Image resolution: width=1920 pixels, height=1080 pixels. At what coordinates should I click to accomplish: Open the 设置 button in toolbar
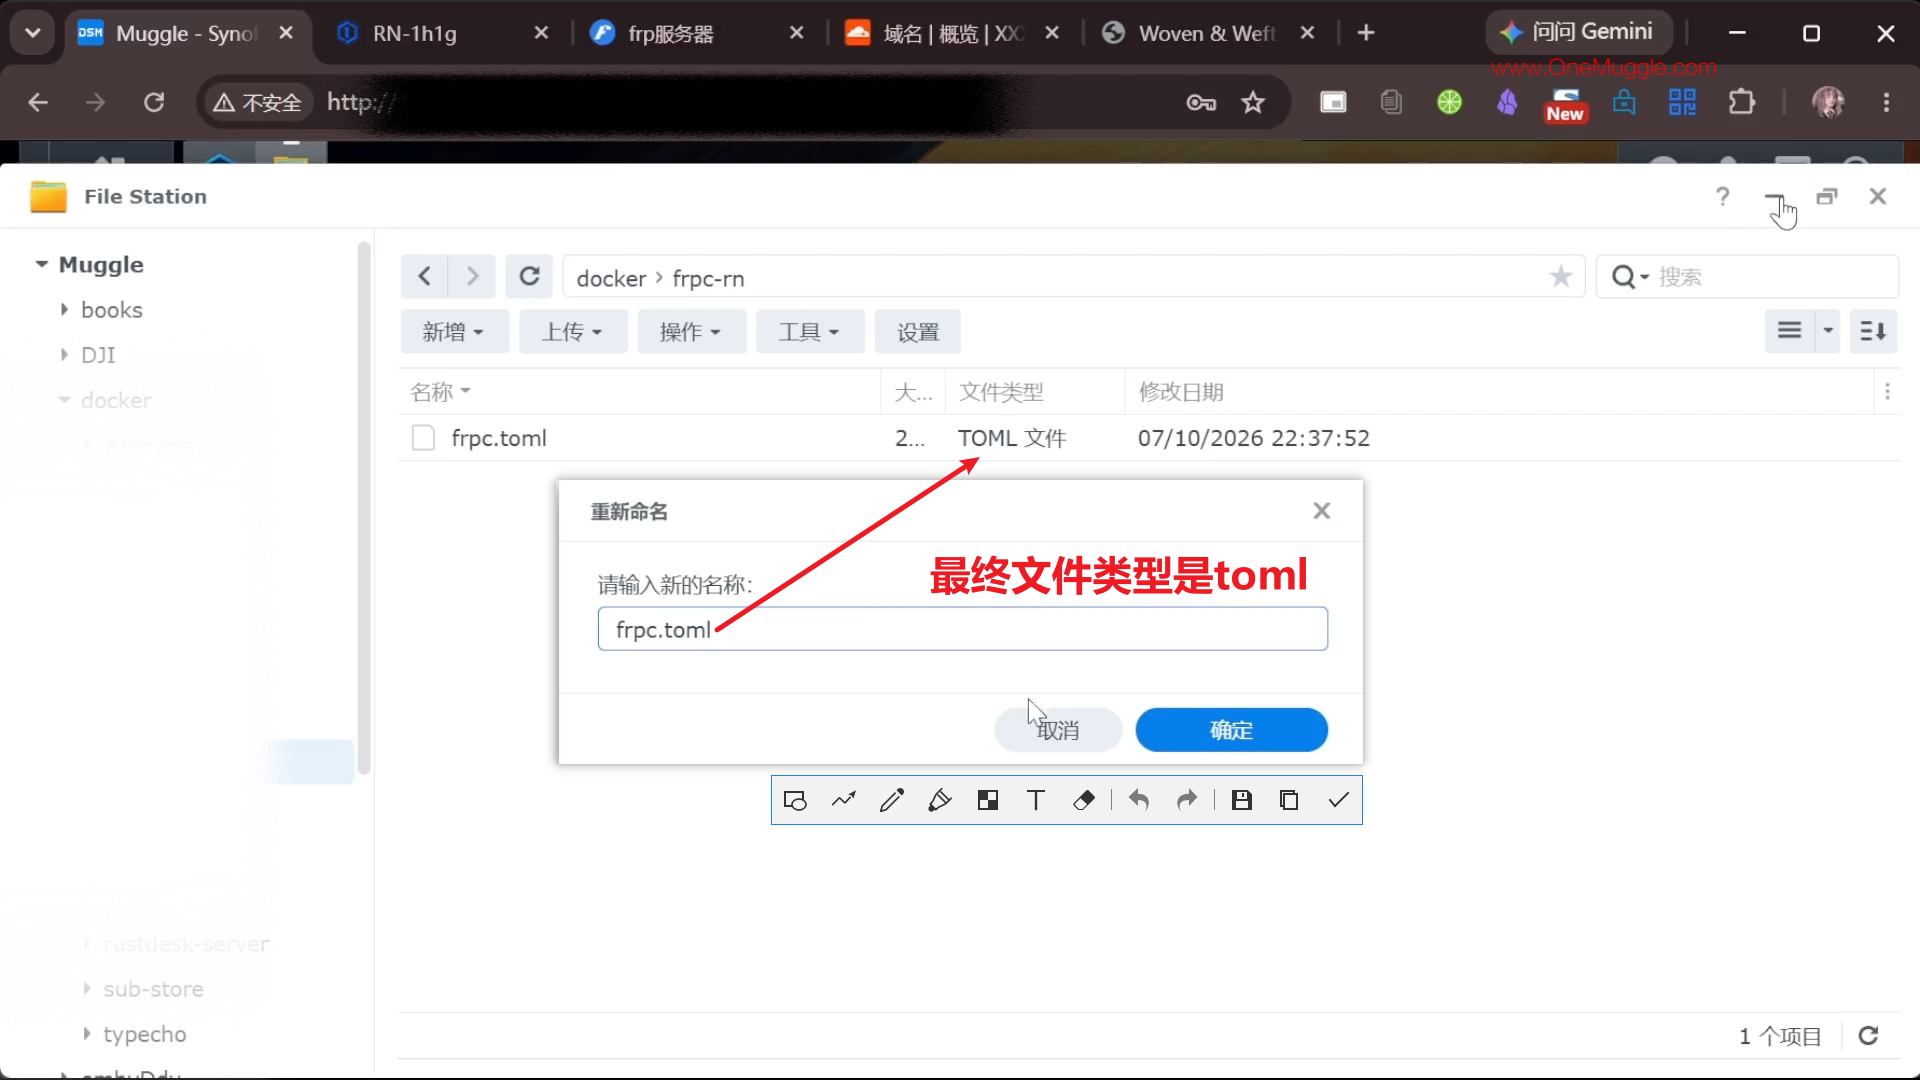(x=917, y=331)
